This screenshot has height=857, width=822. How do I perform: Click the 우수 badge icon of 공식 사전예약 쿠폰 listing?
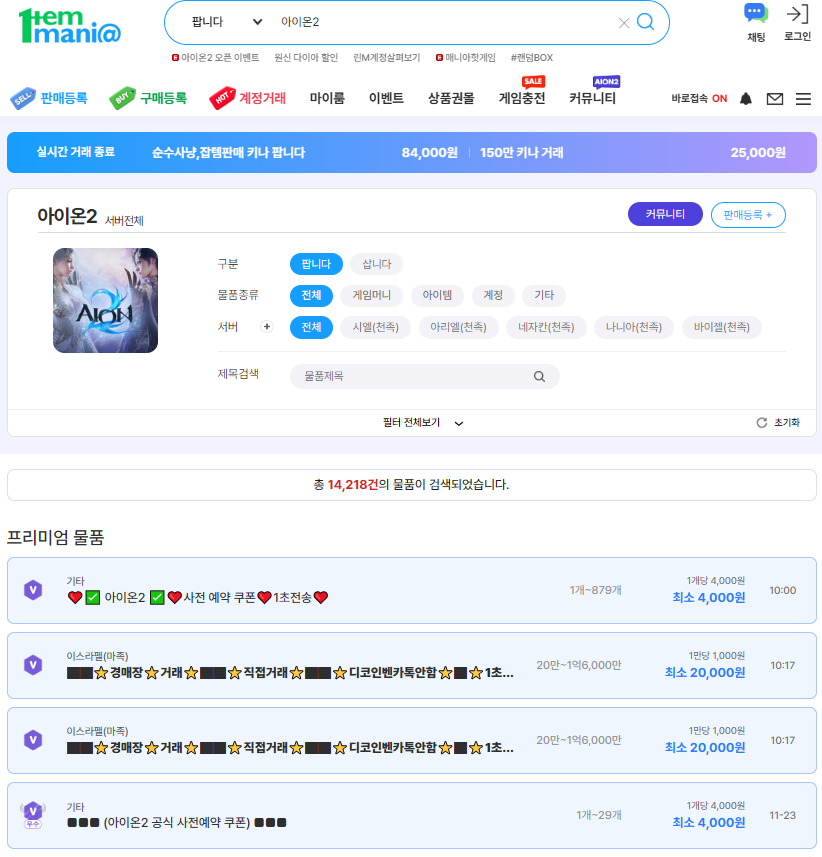(33, 815)
